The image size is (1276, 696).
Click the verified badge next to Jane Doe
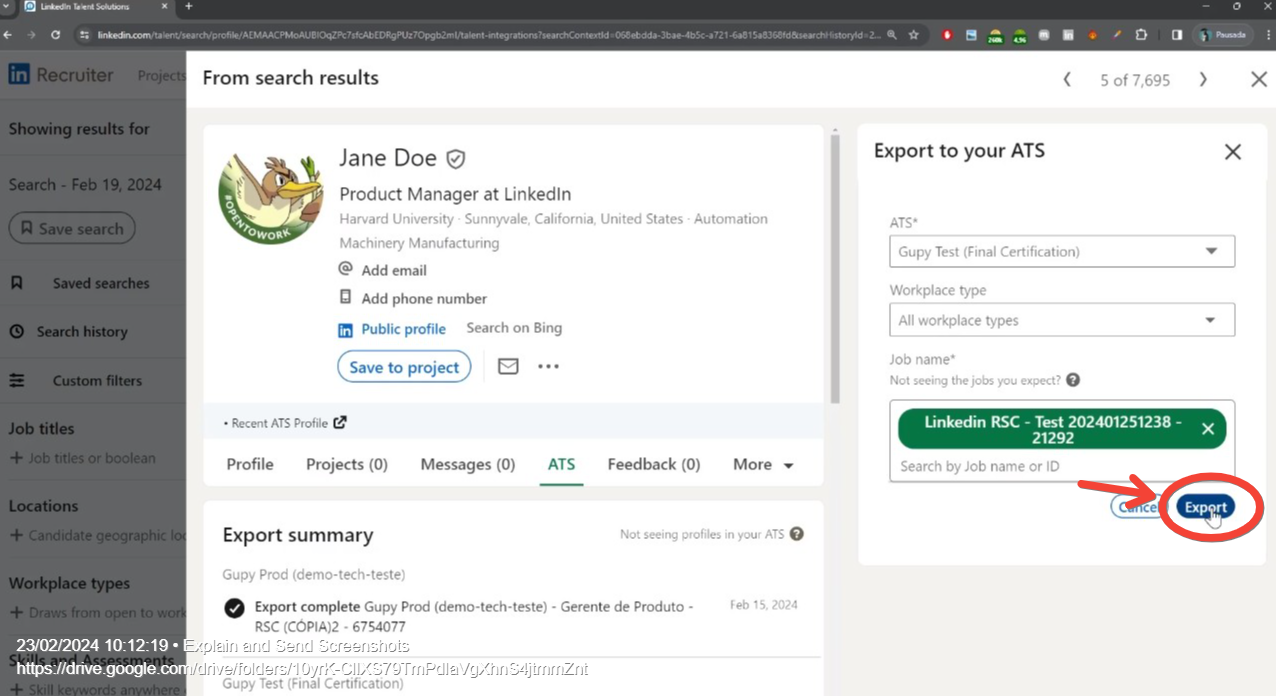pyautogui.click(x=456, y=159)
